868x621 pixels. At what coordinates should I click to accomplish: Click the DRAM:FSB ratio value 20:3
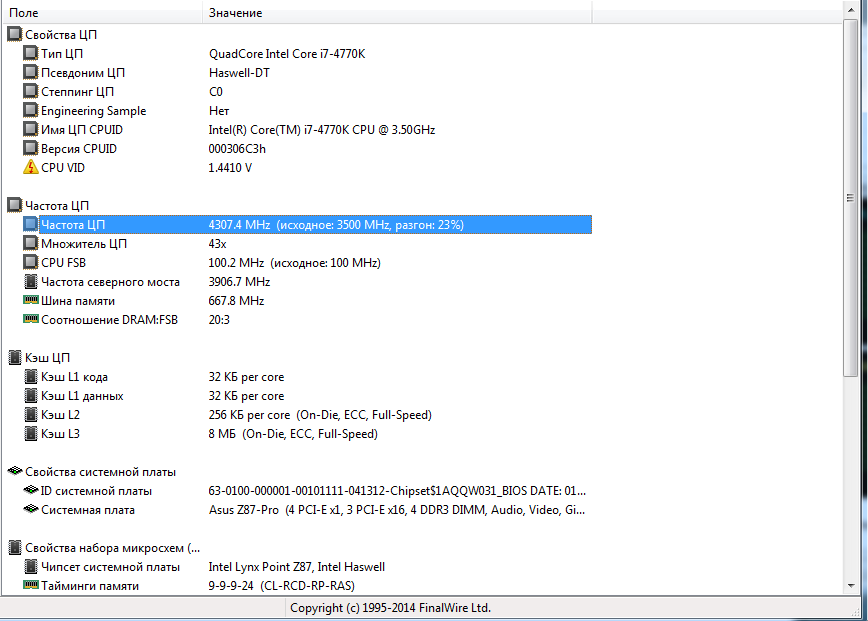coord(219,319)
